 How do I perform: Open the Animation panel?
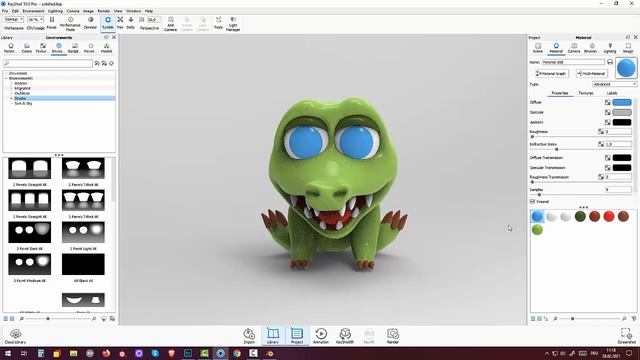321,336
